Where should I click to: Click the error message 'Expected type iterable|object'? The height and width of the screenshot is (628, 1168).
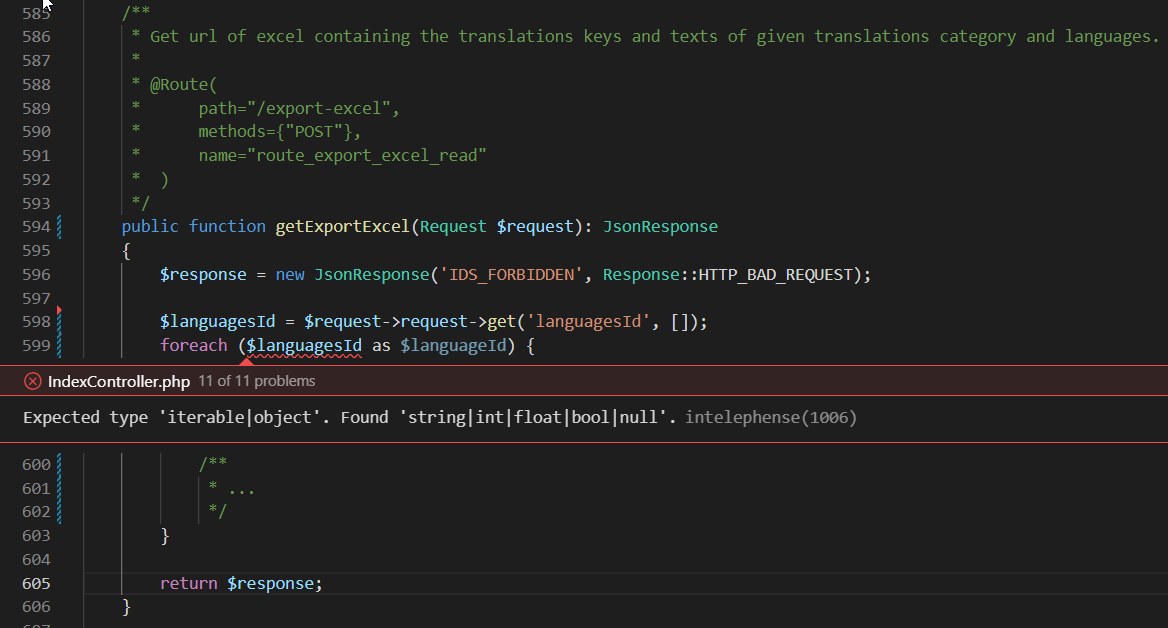click(x=349, y=417)
